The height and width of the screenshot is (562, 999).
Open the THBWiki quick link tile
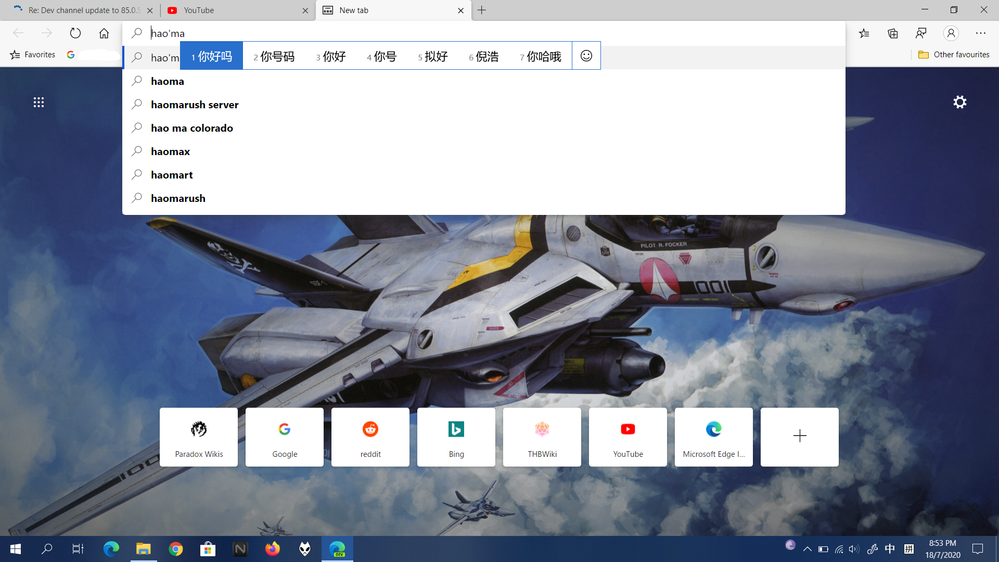click(x=542, y=437)
